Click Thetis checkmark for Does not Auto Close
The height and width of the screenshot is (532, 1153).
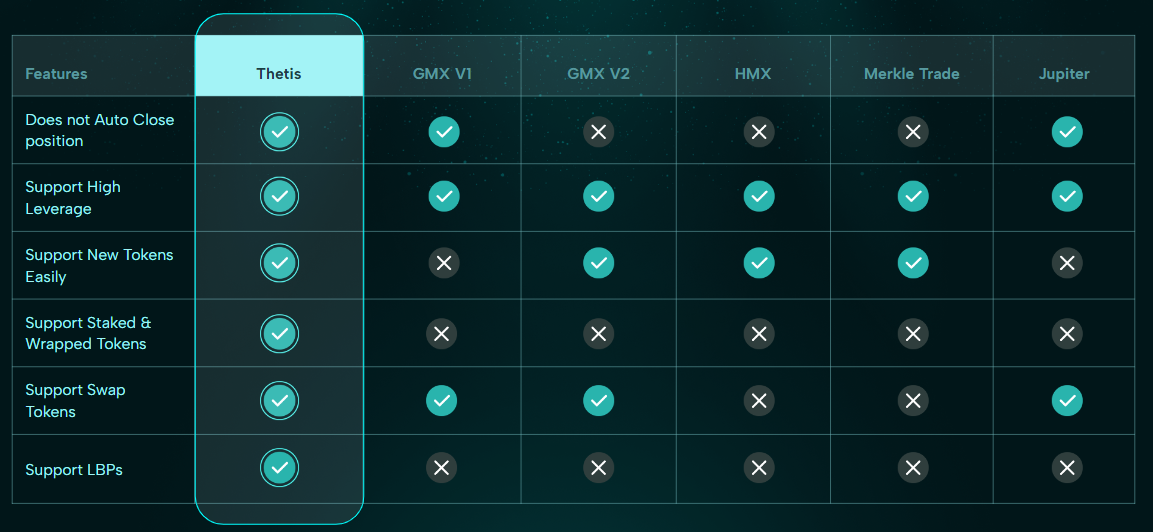coord(279,132)
